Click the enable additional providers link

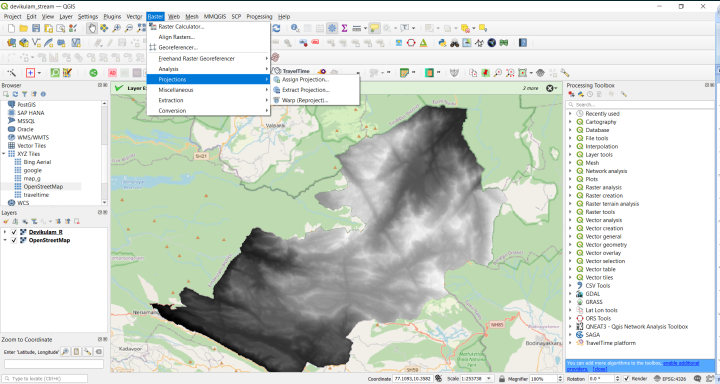click(681, 363)
